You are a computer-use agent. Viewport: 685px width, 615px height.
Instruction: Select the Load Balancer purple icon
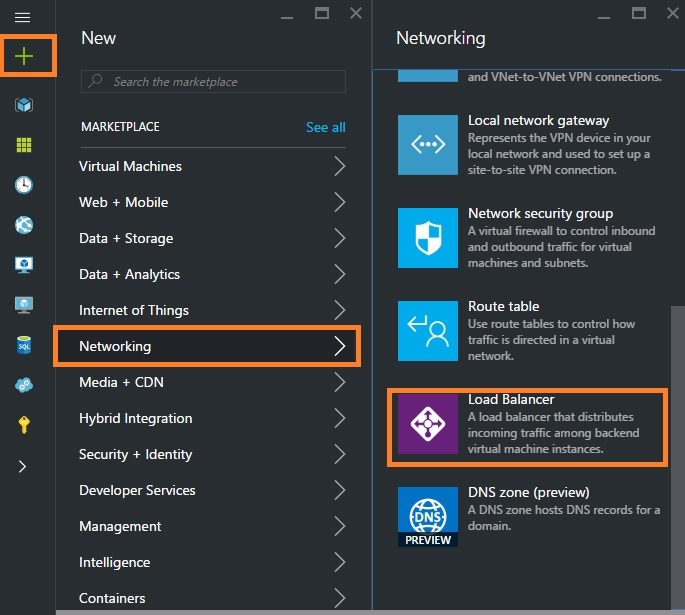428,427
